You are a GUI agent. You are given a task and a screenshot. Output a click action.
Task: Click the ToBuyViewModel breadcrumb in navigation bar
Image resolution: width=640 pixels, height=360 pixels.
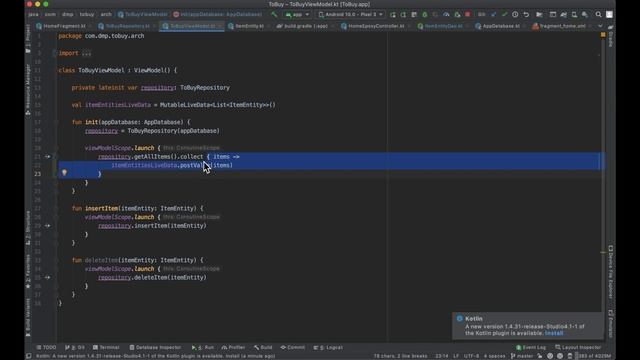click(143, 14)
